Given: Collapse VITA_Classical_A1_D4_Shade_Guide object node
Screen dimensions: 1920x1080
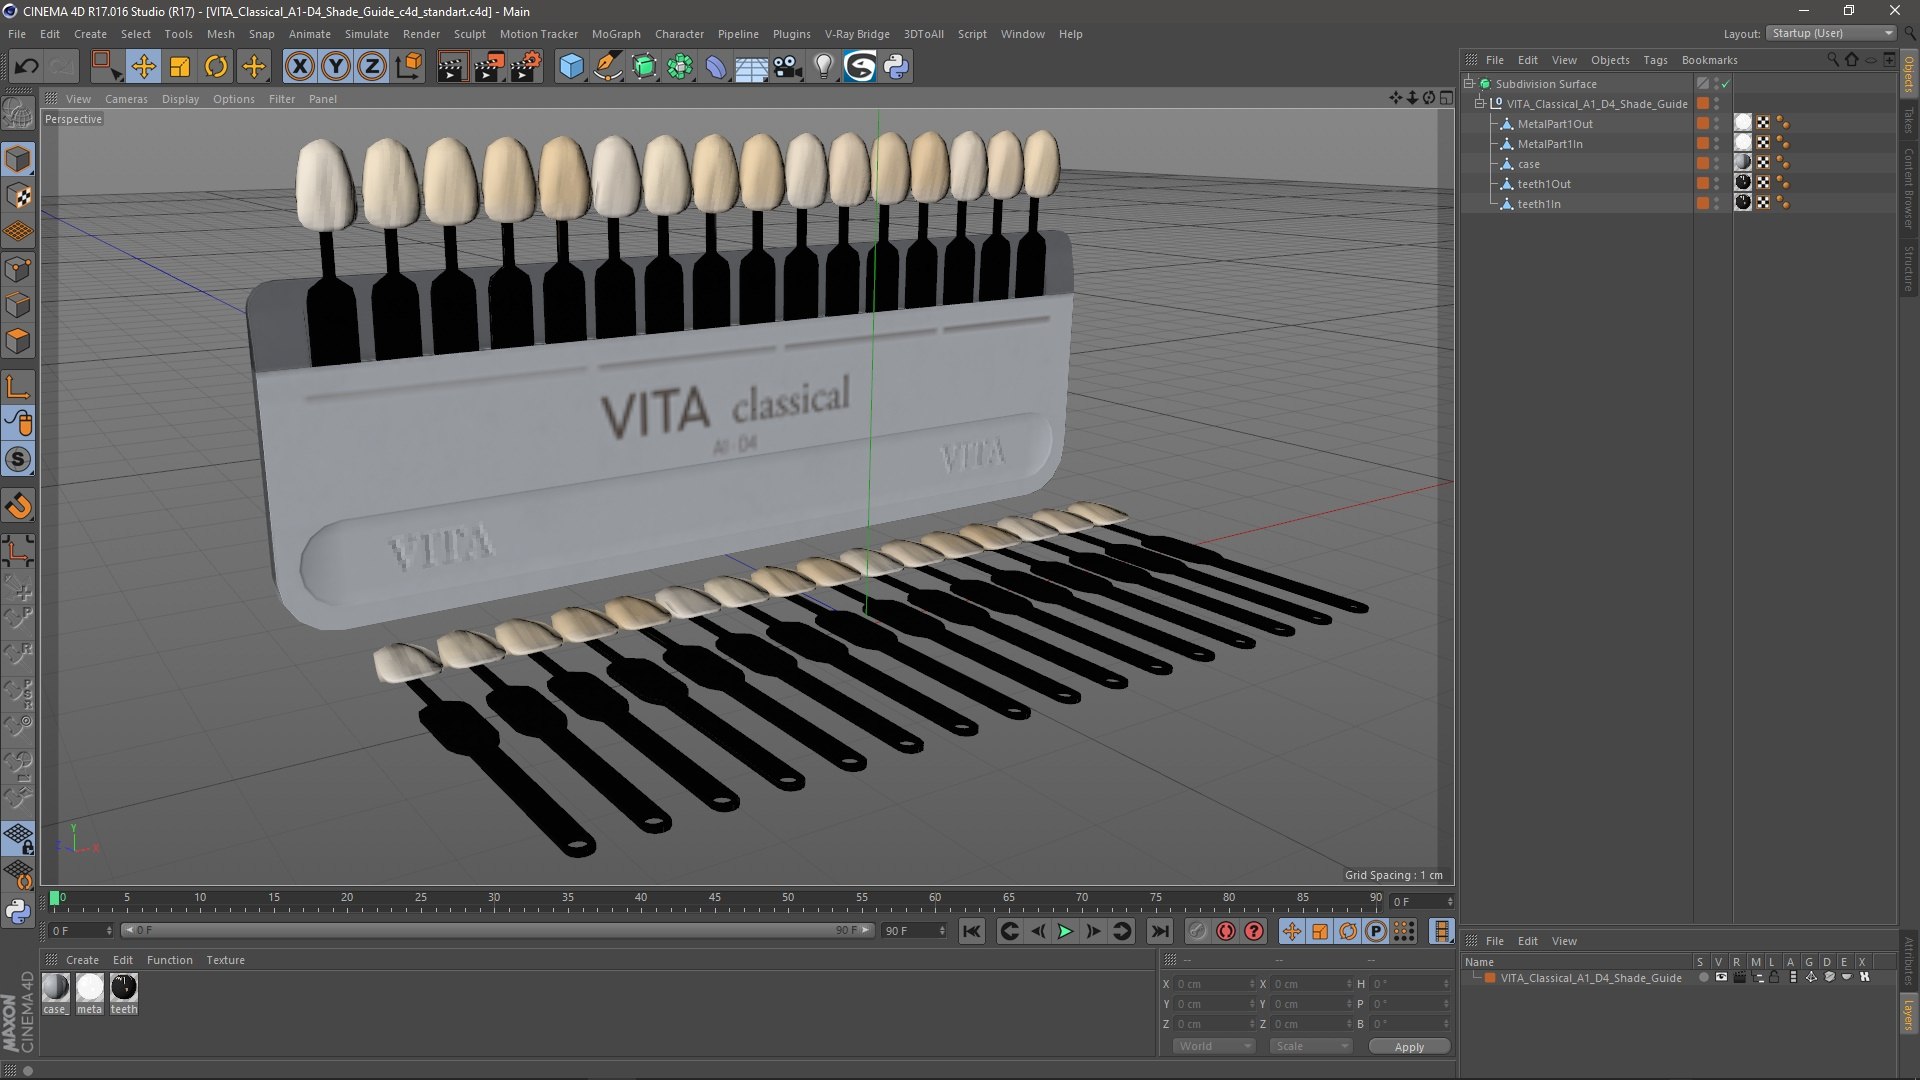Looking at the screenshot, I should pos(1480,104).
